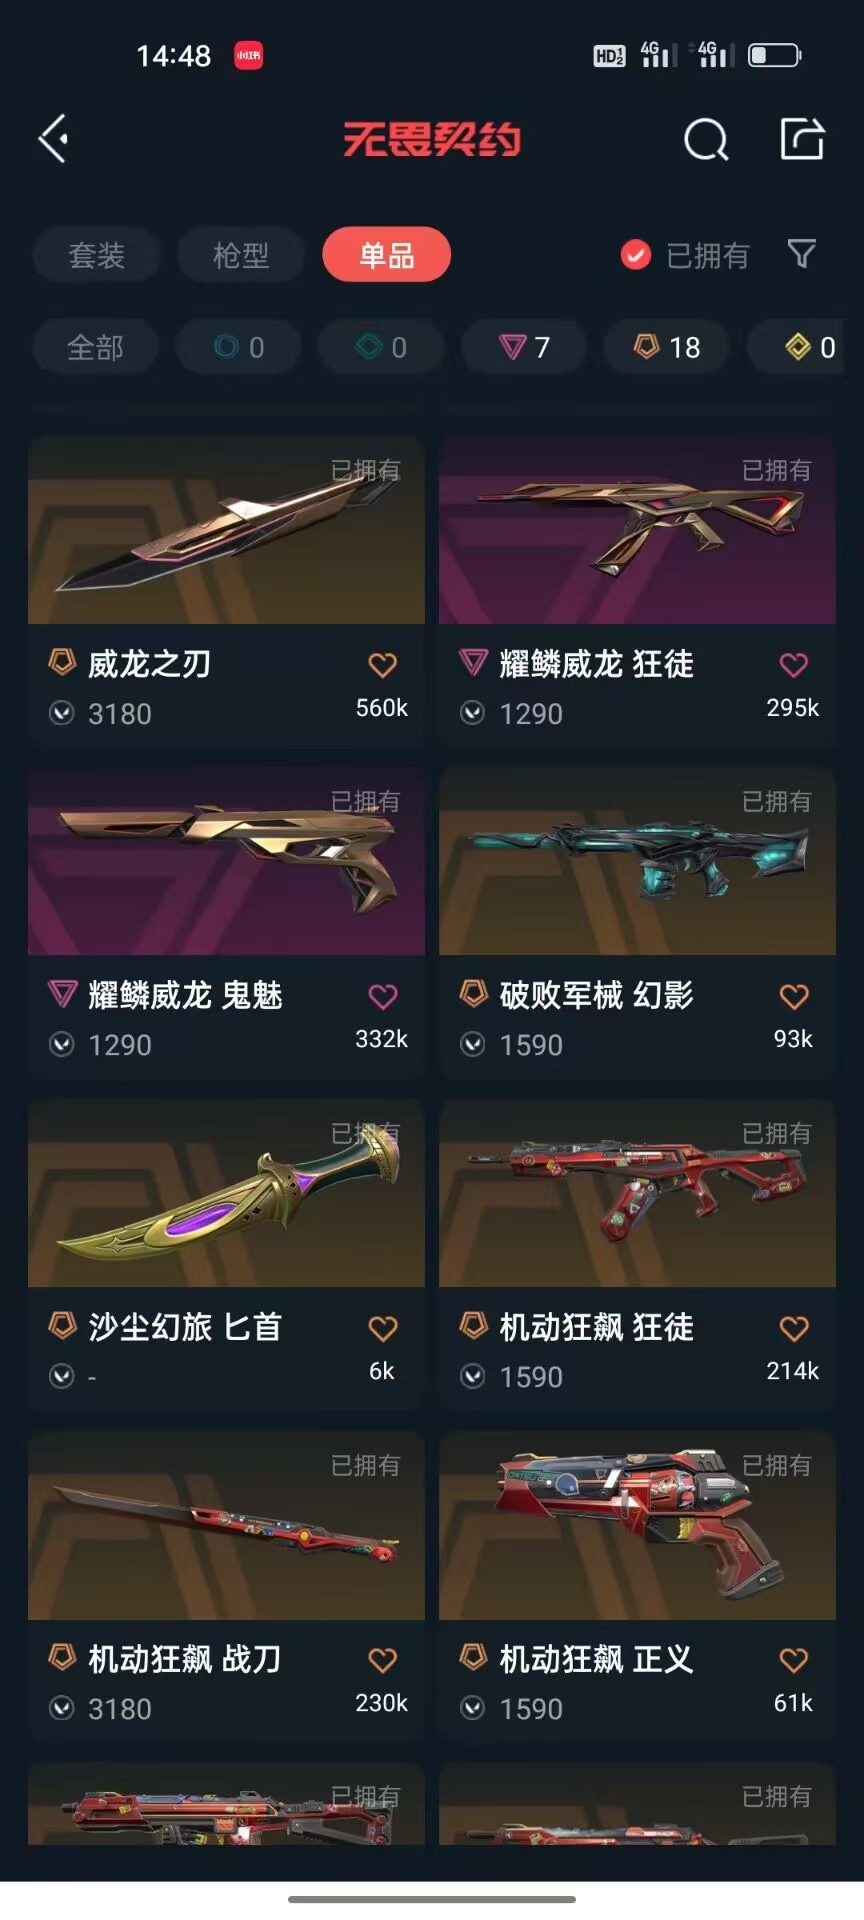Like 破败军械 幻影 heart icon
The width and height of the screenshot is (864, 1920).
794,997
